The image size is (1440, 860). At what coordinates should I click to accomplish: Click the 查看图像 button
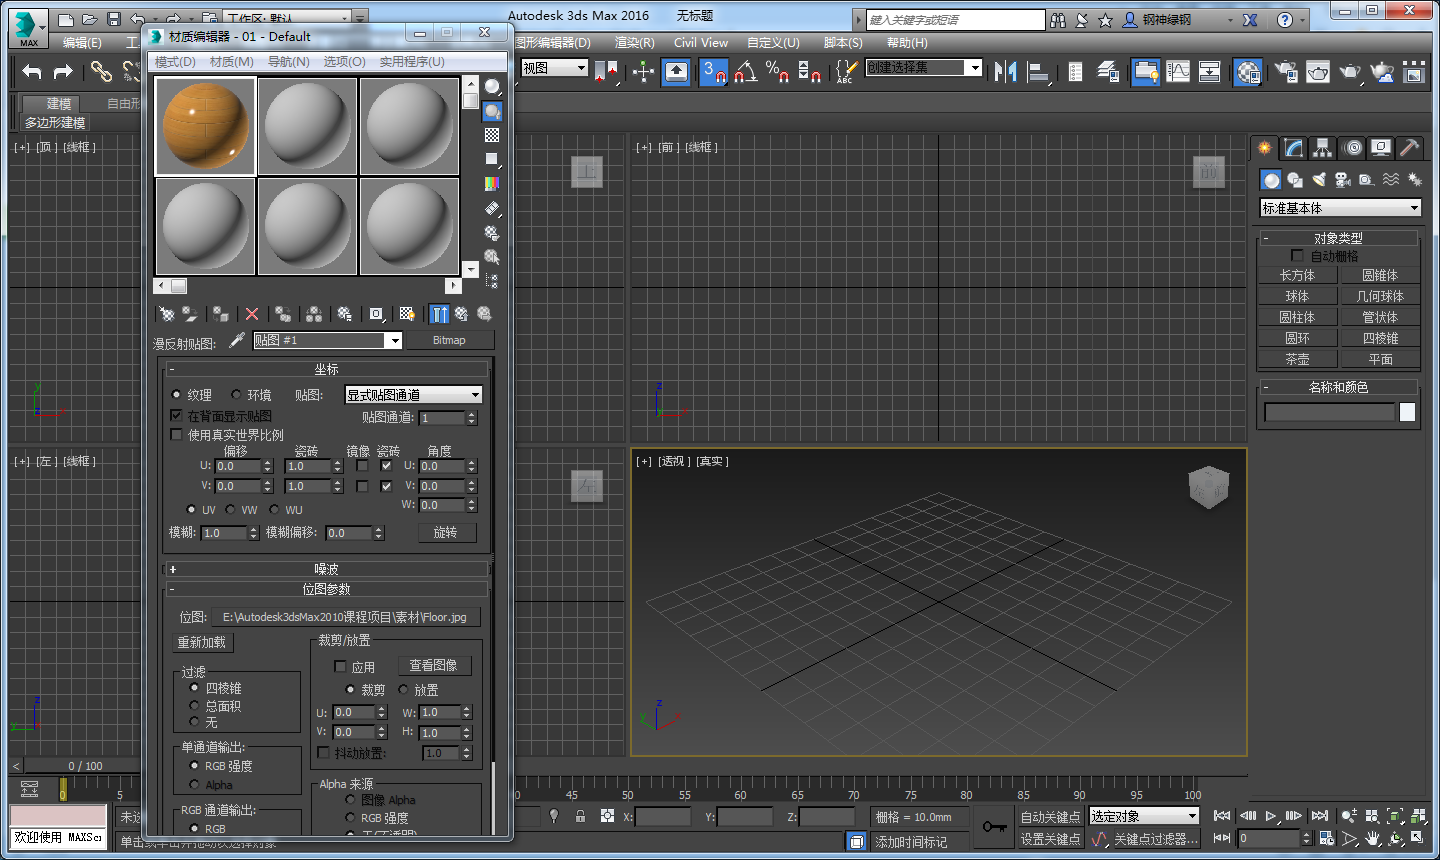[x=433, y=665]
